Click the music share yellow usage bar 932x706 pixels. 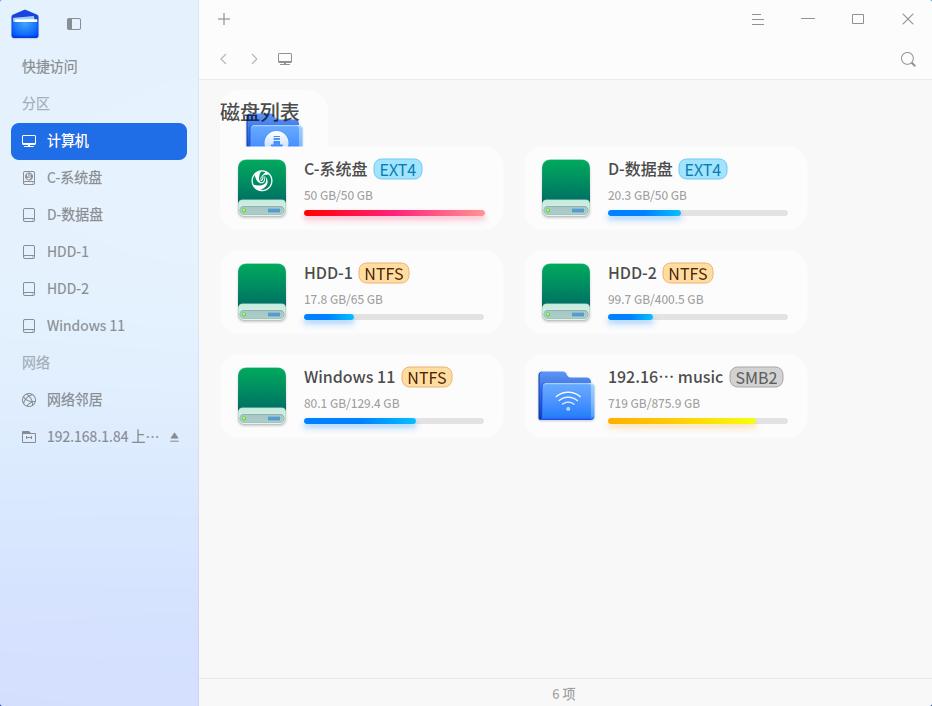tap(698, 421)
